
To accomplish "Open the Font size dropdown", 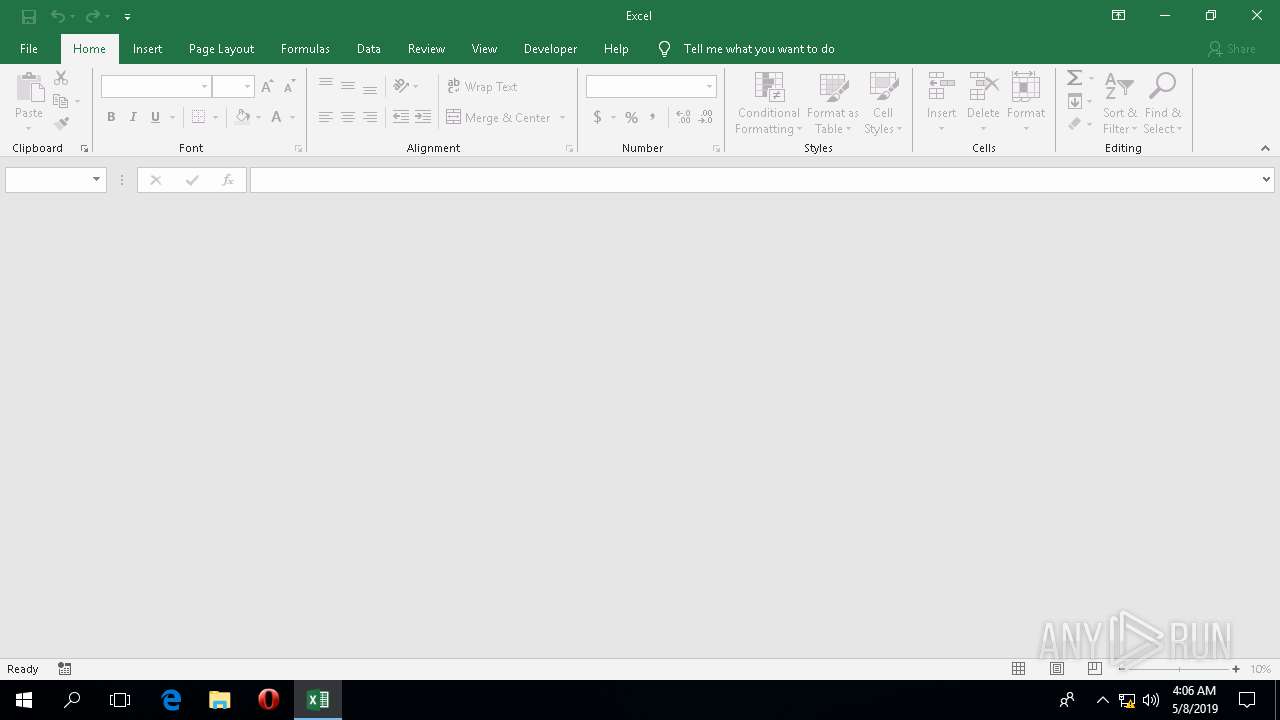I will [x=247, y=87].
